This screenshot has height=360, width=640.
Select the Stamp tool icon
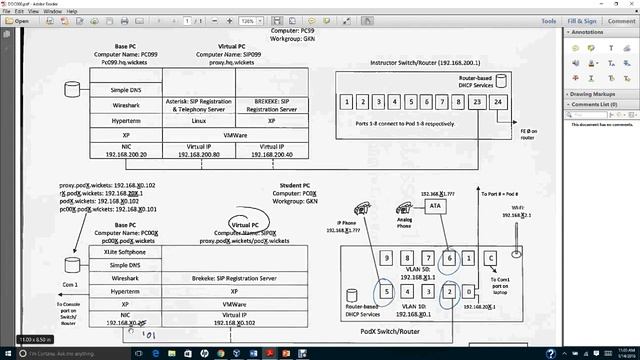click(591, 63)
